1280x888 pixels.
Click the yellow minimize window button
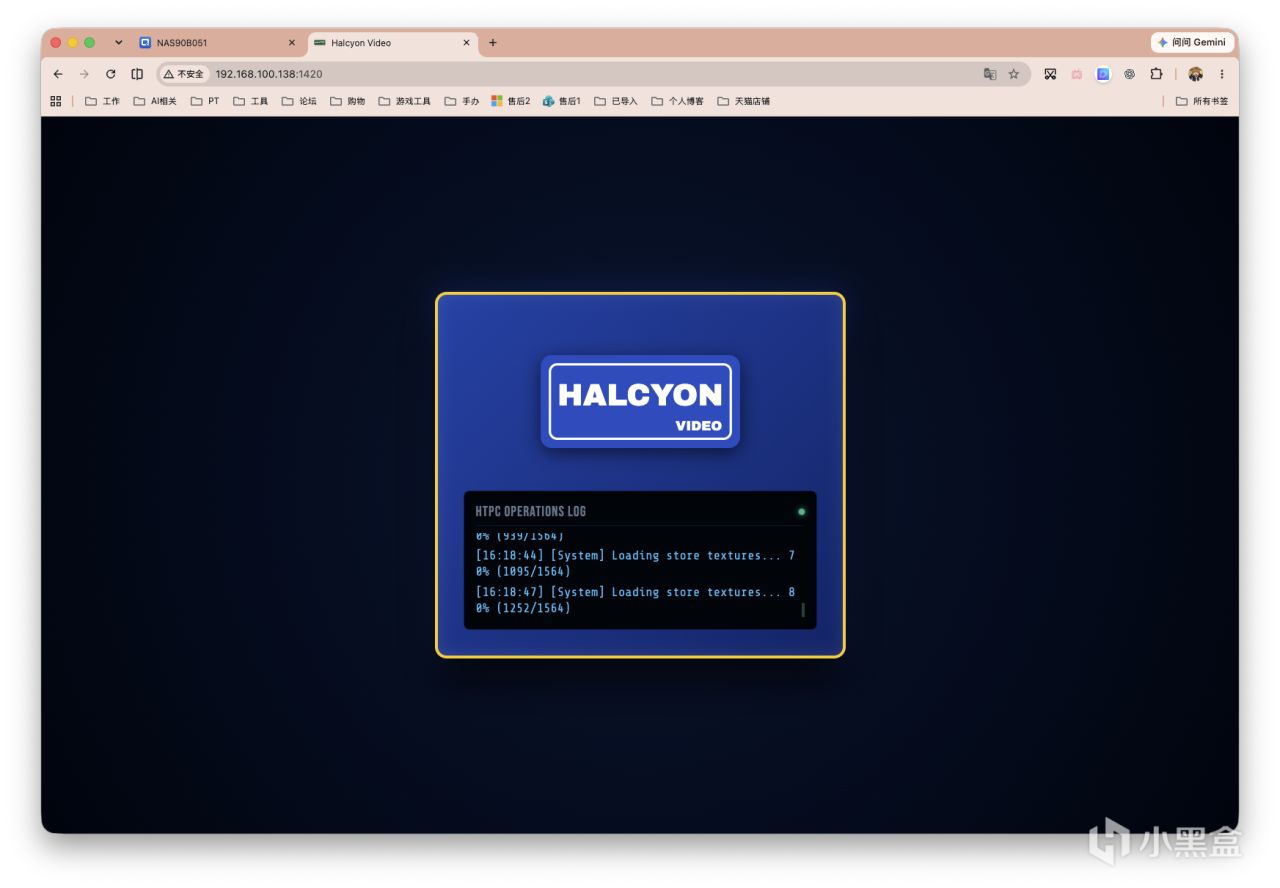[73, 43]
